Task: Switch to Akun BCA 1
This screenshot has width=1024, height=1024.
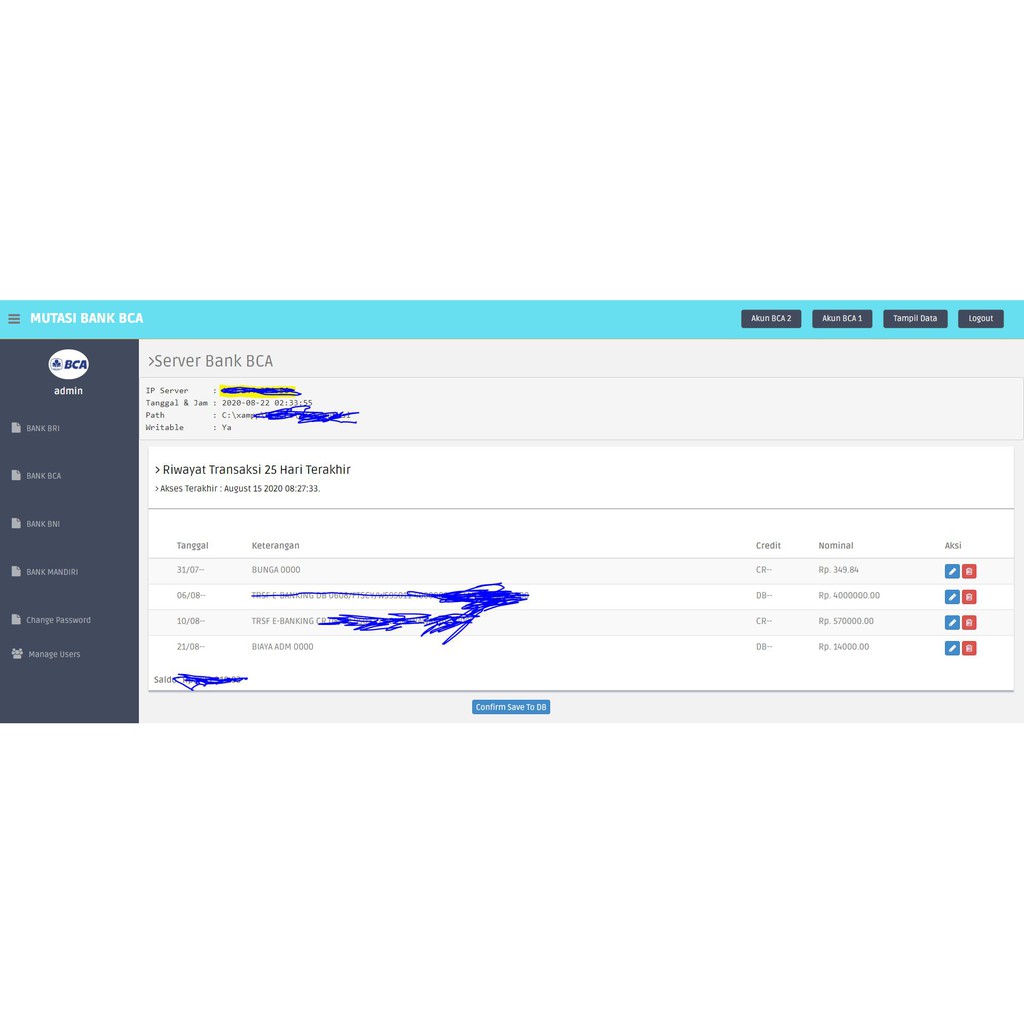Action: click(x=842, y=319)
